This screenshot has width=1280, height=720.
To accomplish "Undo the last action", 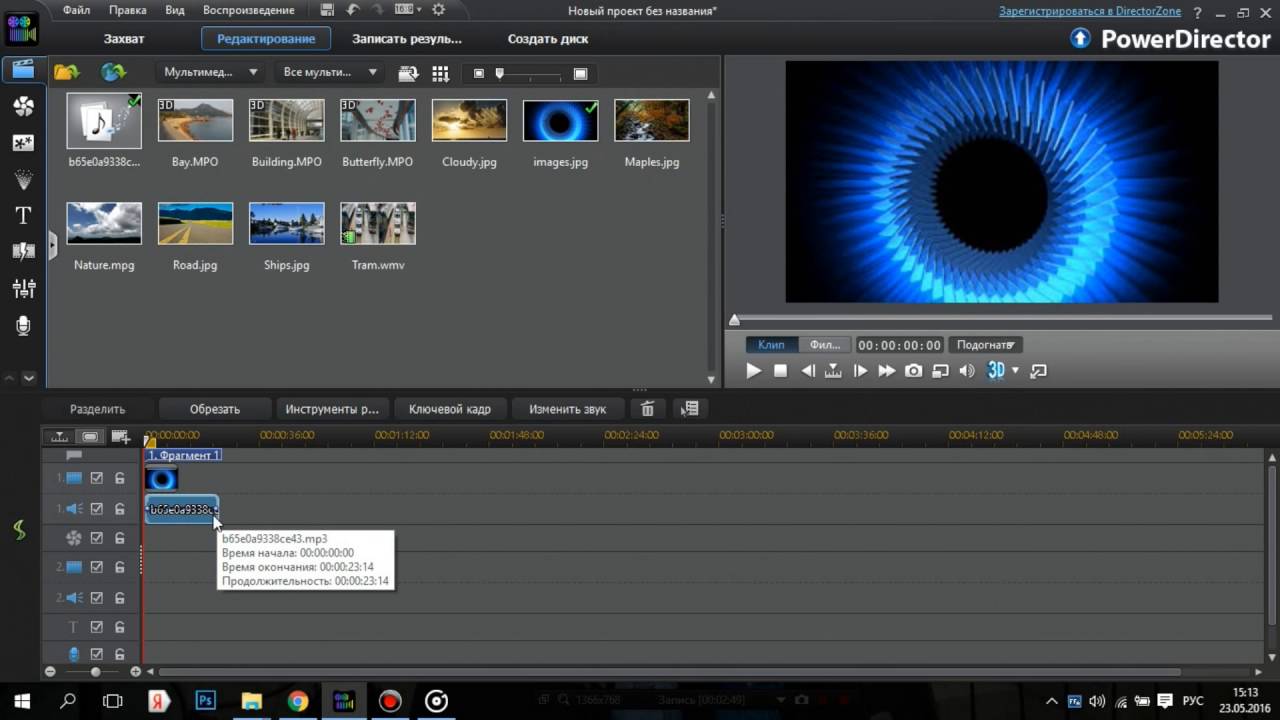I will point(353,10).
